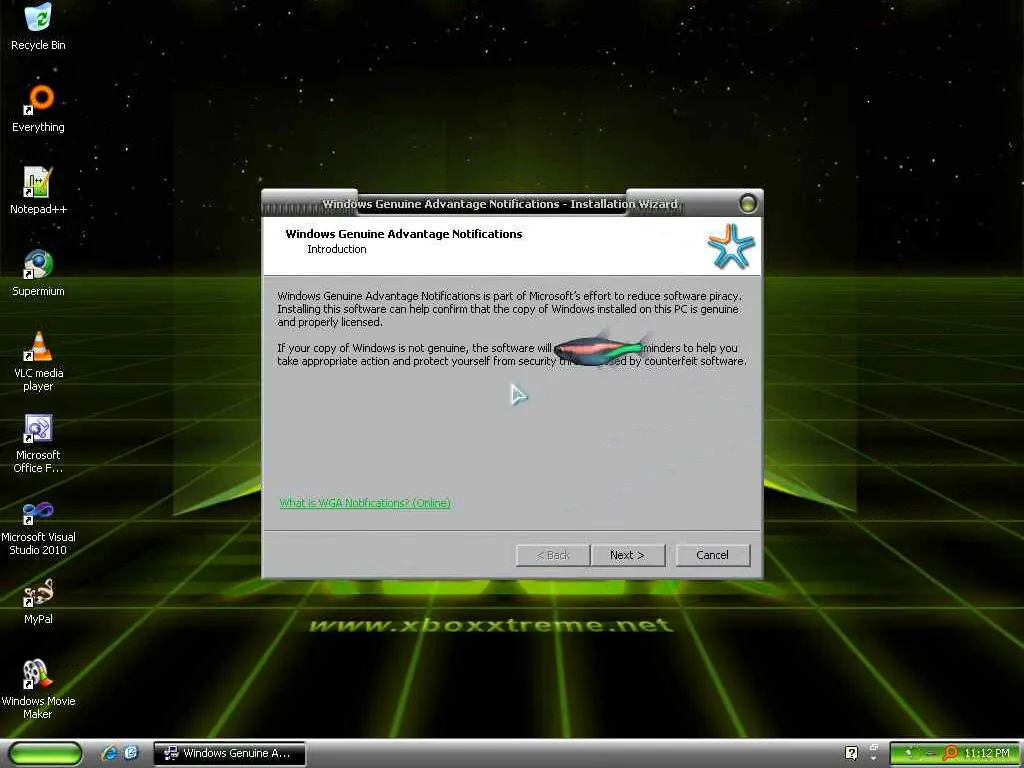
Task: Open the Recycle Bin desktop icon
Action: (39, 26)
